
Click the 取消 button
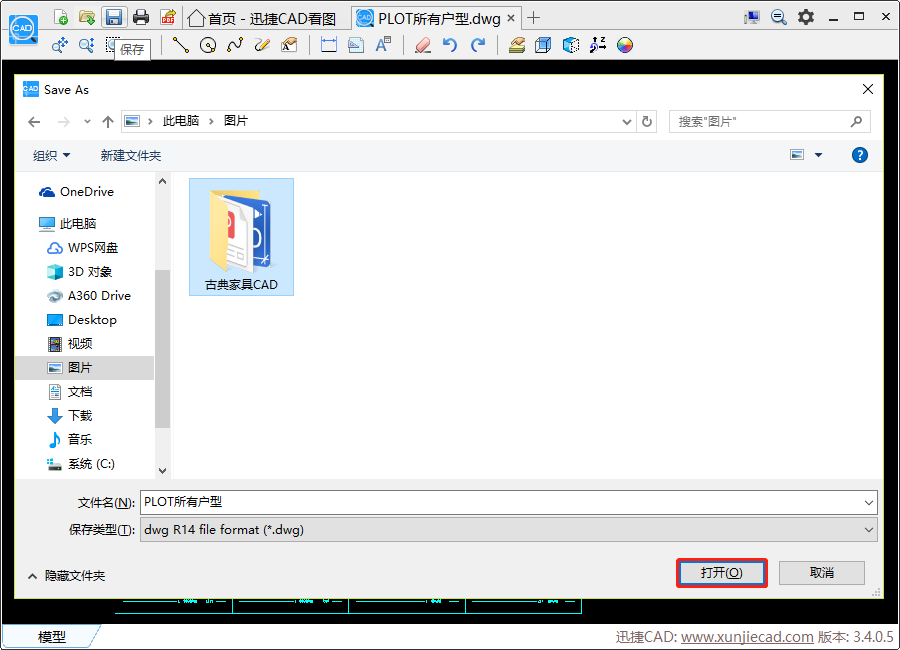822,573
